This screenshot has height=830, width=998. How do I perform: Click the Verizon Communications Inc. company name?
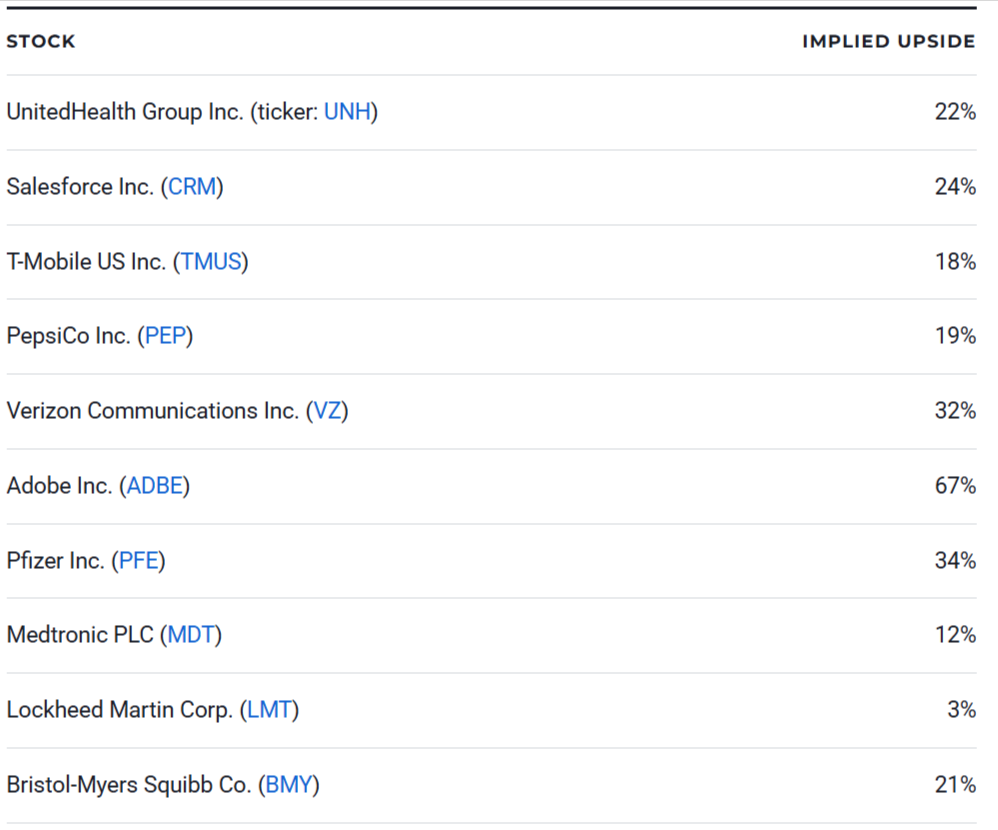point(153,411)
